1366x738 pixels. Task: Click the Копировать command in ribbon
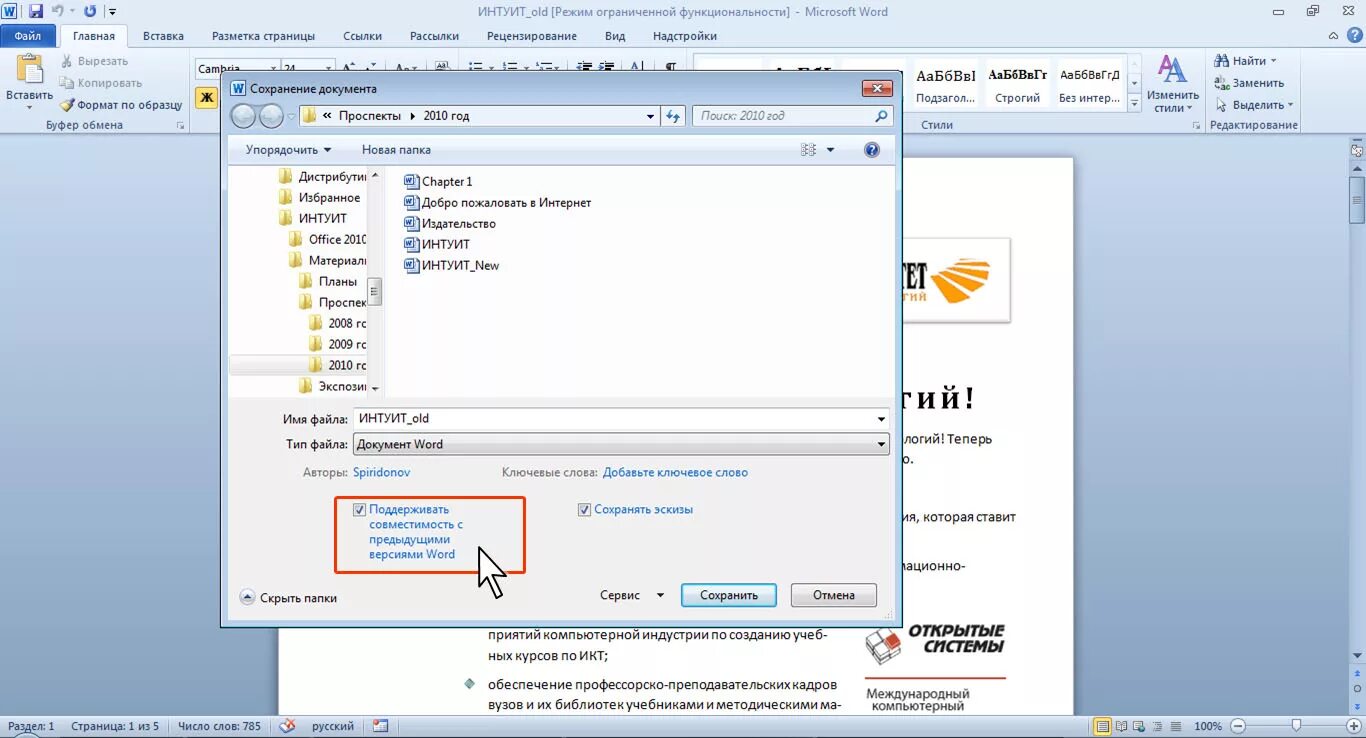[101, 83]
